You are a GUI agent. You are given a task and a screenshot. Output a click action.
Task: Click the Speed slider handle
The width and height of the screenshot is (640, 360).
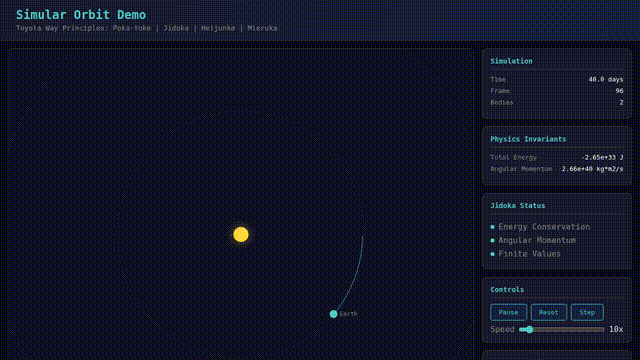click(x=529, y=329)
